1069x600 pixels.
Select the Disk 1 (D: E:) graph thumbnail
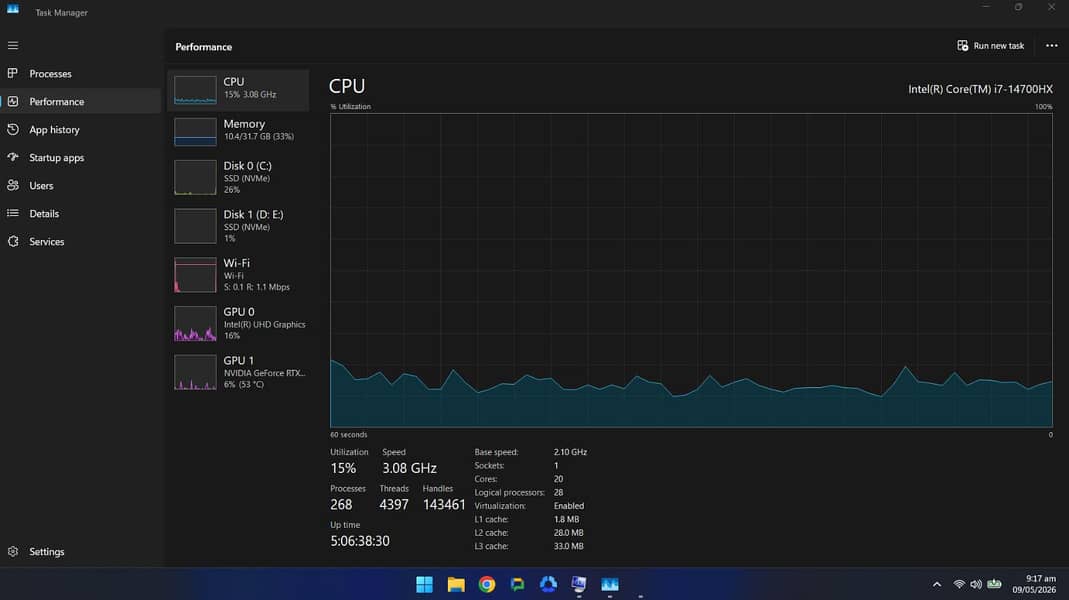[x=195, y=226]
